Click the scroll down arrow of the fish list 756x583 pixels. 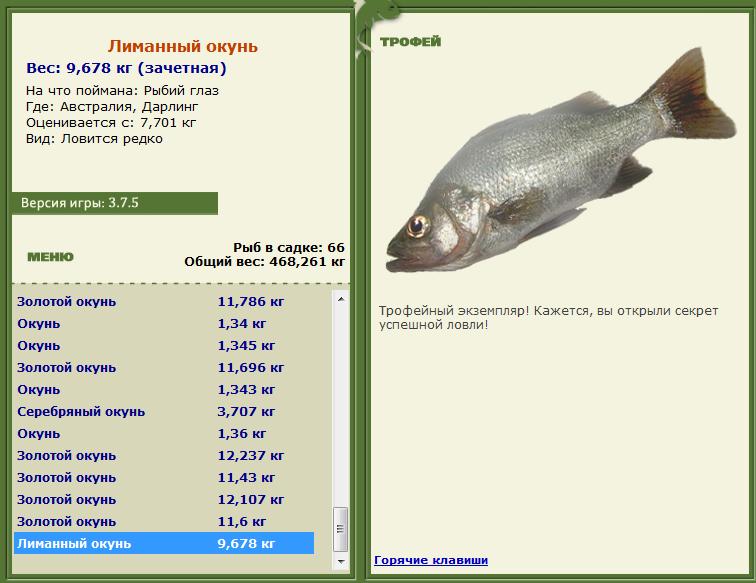tap(341, 561)
